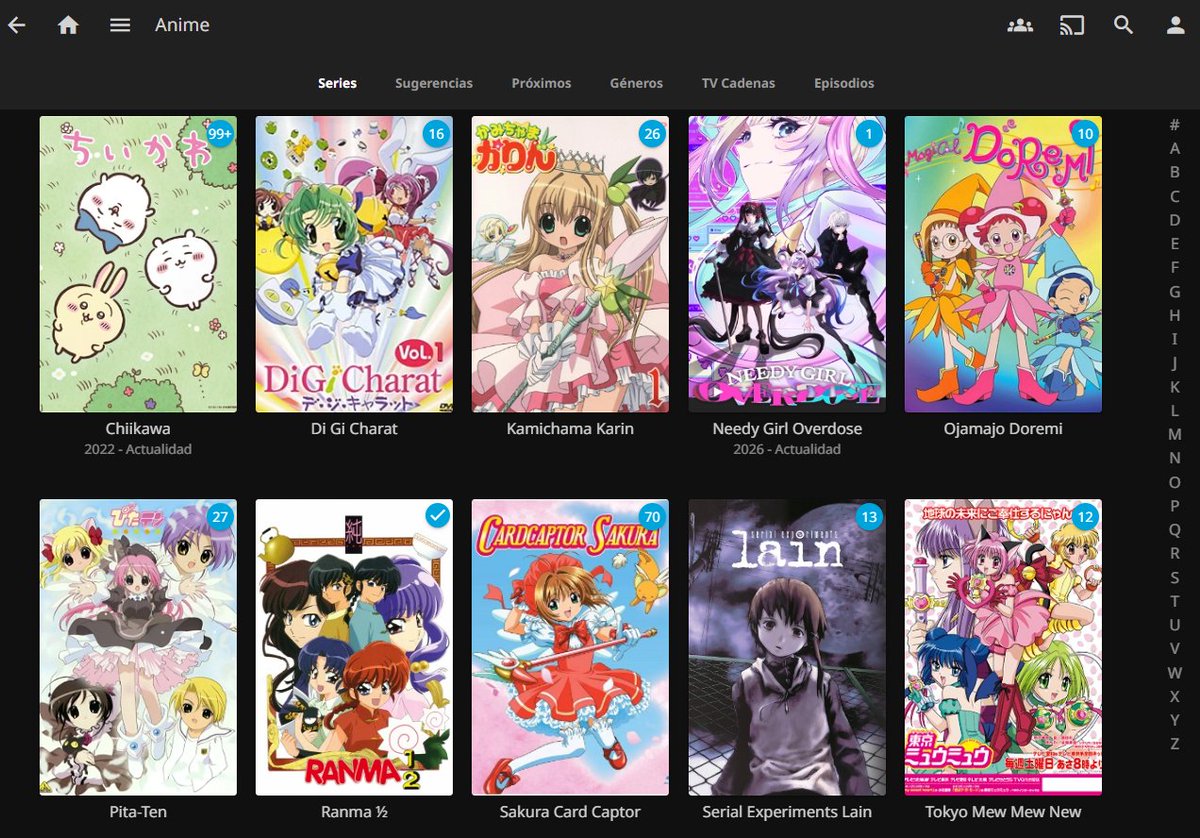
Task: Click '2026 - Actualidad' under Needy Girl Overdose
Action: 787,449
